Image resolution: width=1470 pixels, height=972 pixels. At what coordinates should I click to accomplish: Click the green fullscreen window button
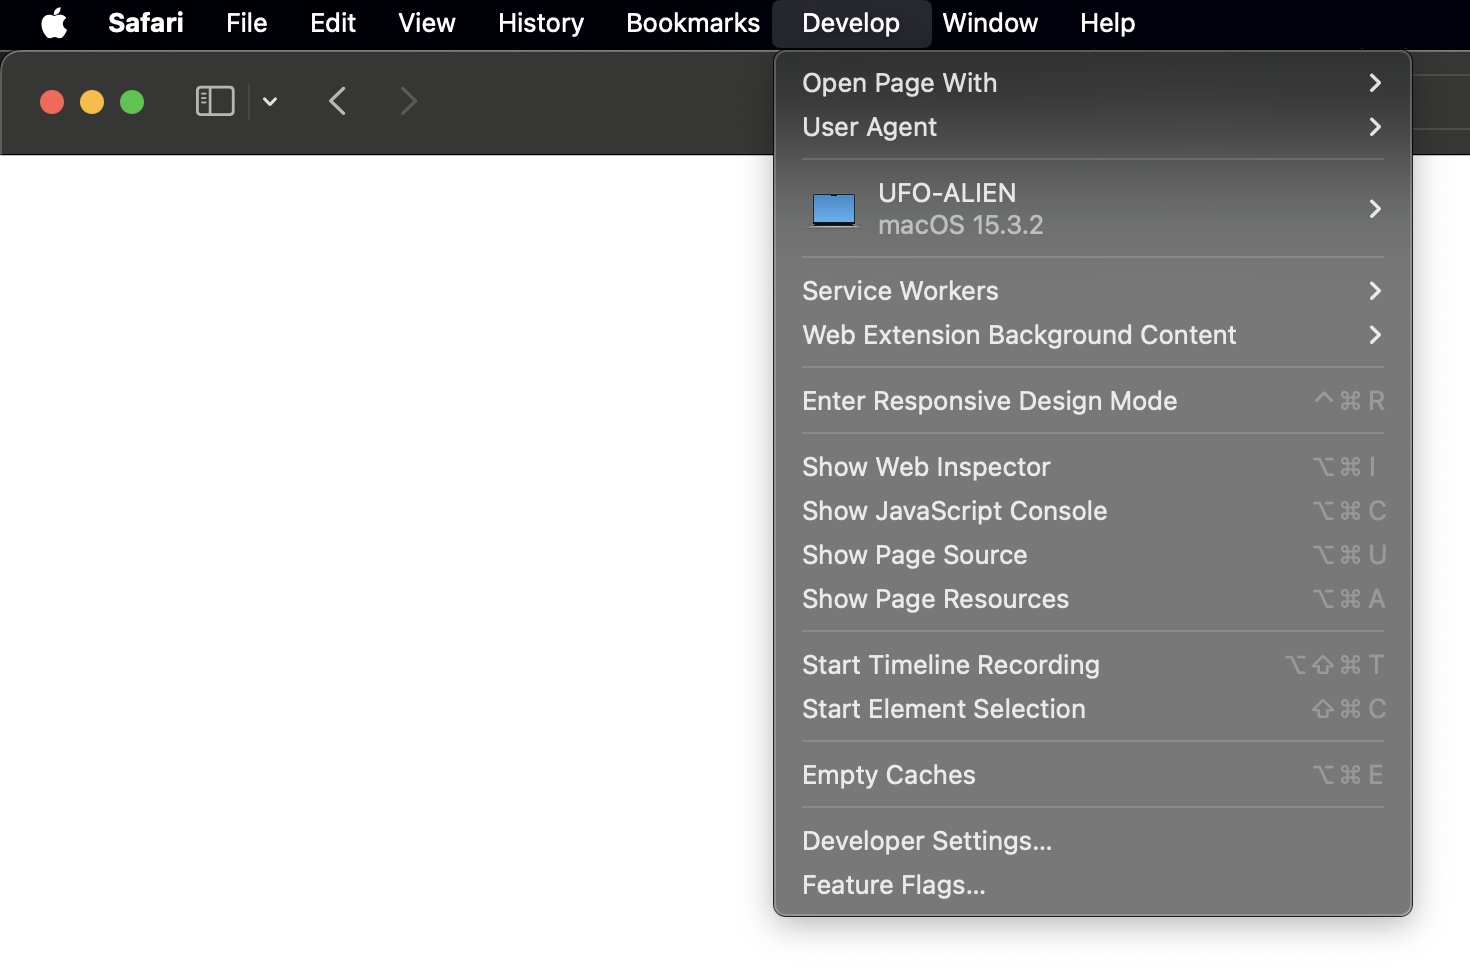pos(132,102)
